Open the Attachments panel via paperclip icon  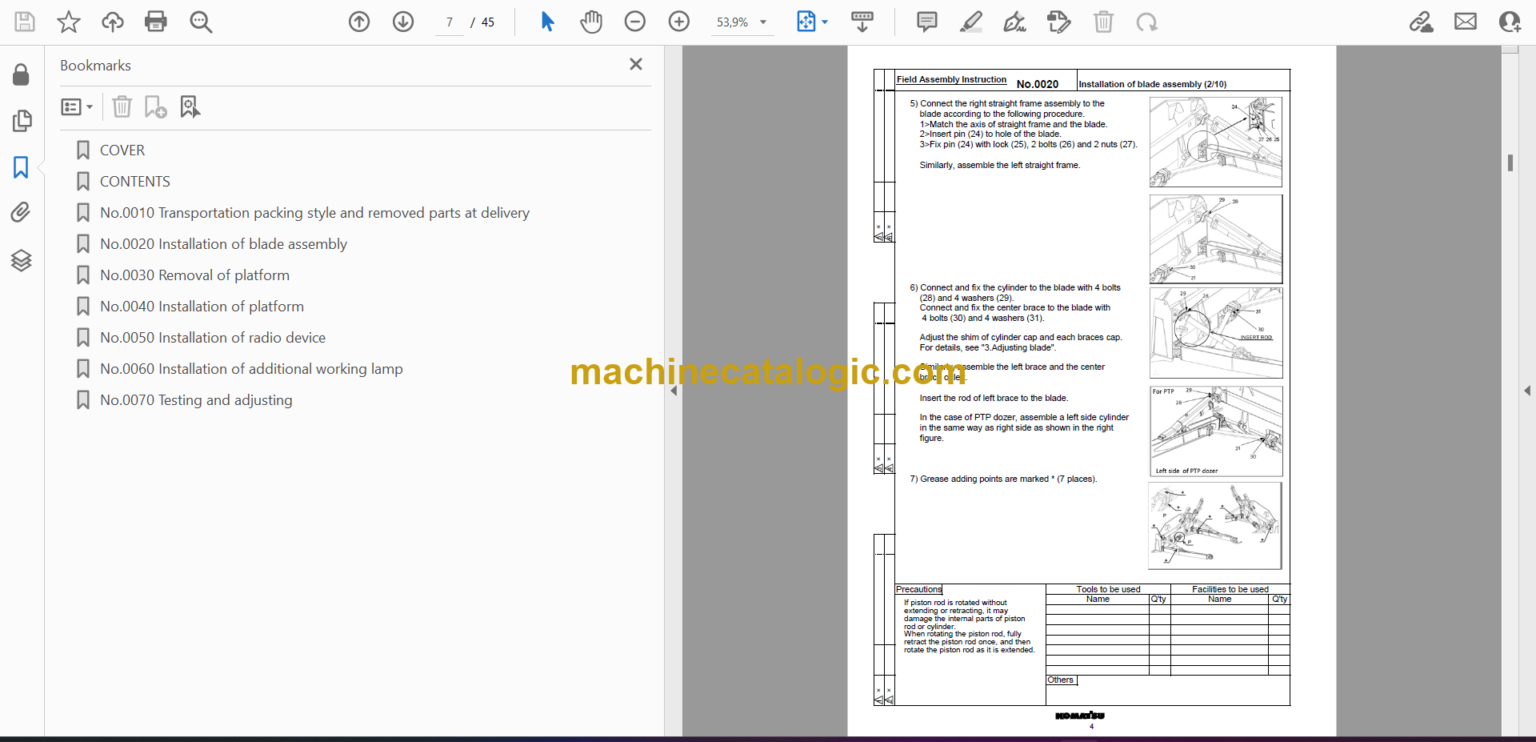21,211
